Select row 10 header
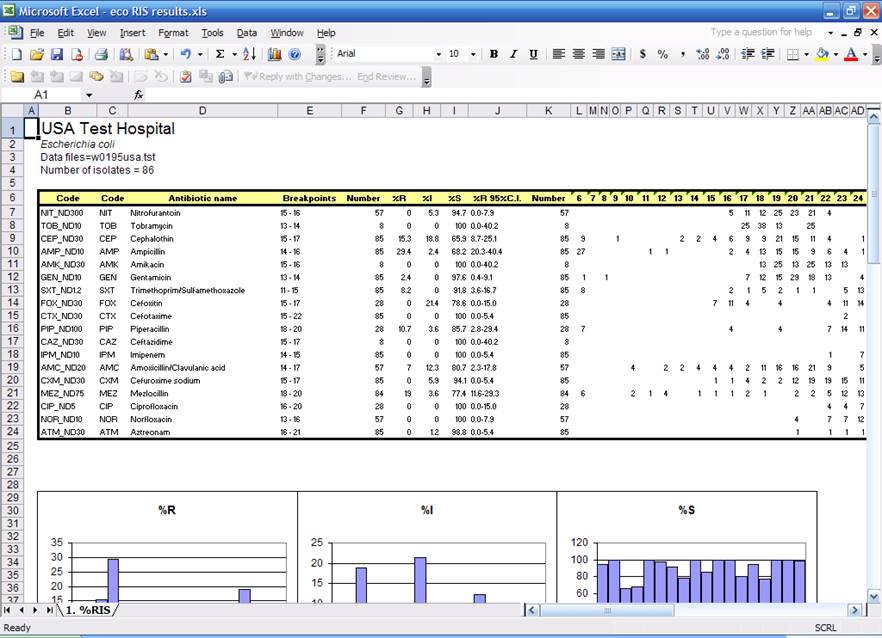 click(x=12, y=251)
